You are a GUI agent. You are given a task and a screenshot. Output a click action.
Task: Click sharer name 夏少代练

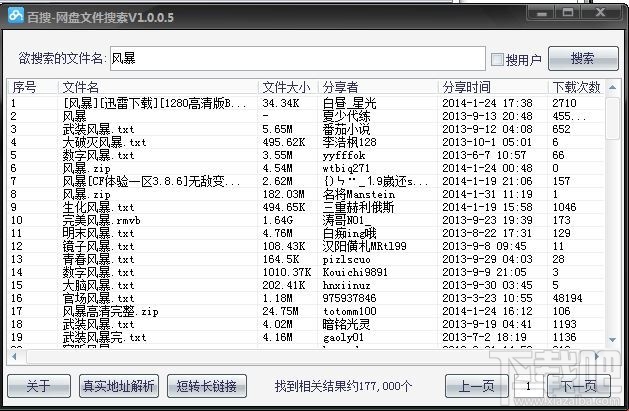(x=347, y=116)
